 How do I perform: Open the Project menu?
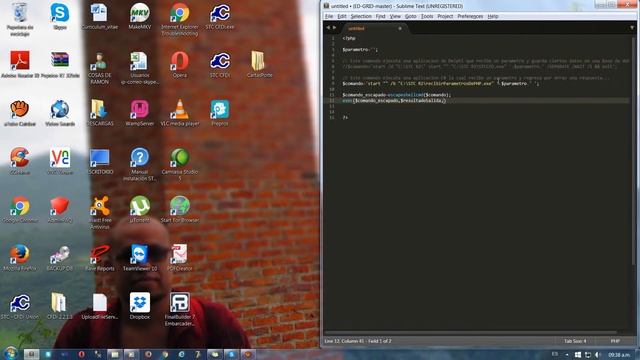(445, 16)
